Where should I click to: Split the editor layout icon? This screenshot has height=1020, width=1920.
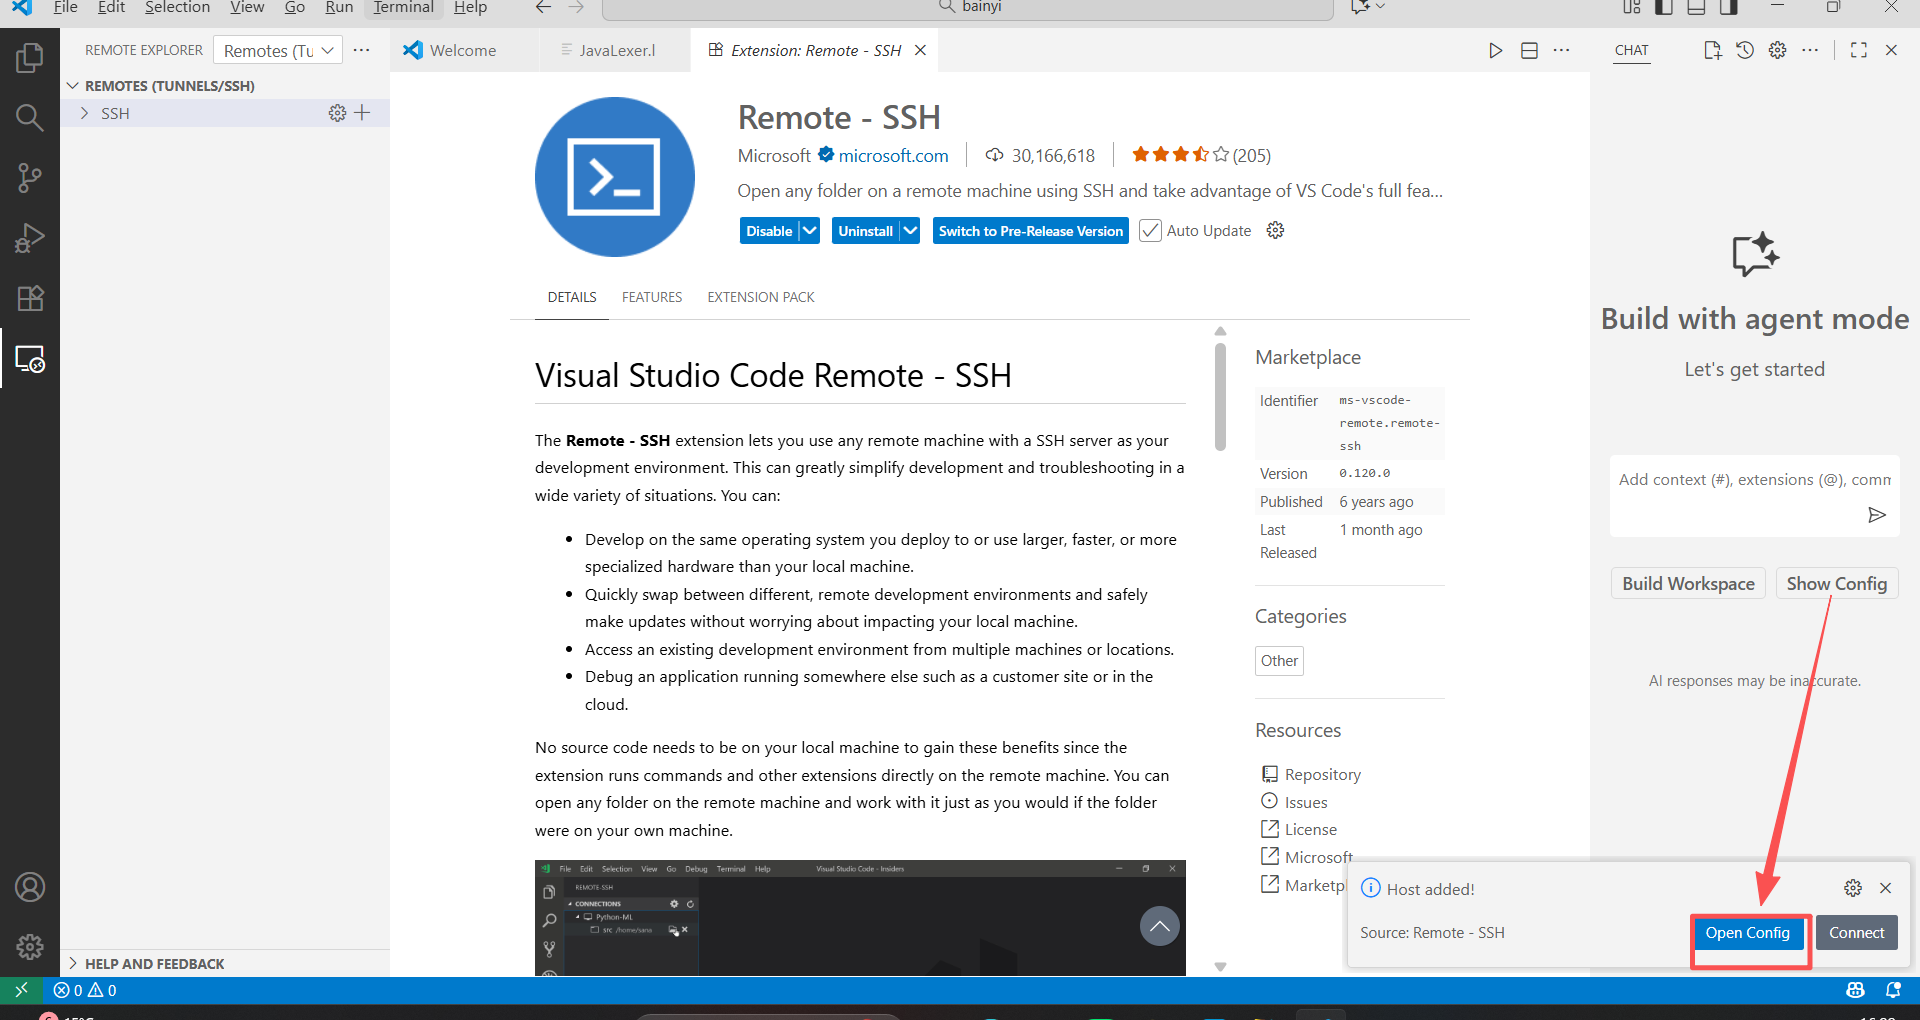pos(1529,50)
